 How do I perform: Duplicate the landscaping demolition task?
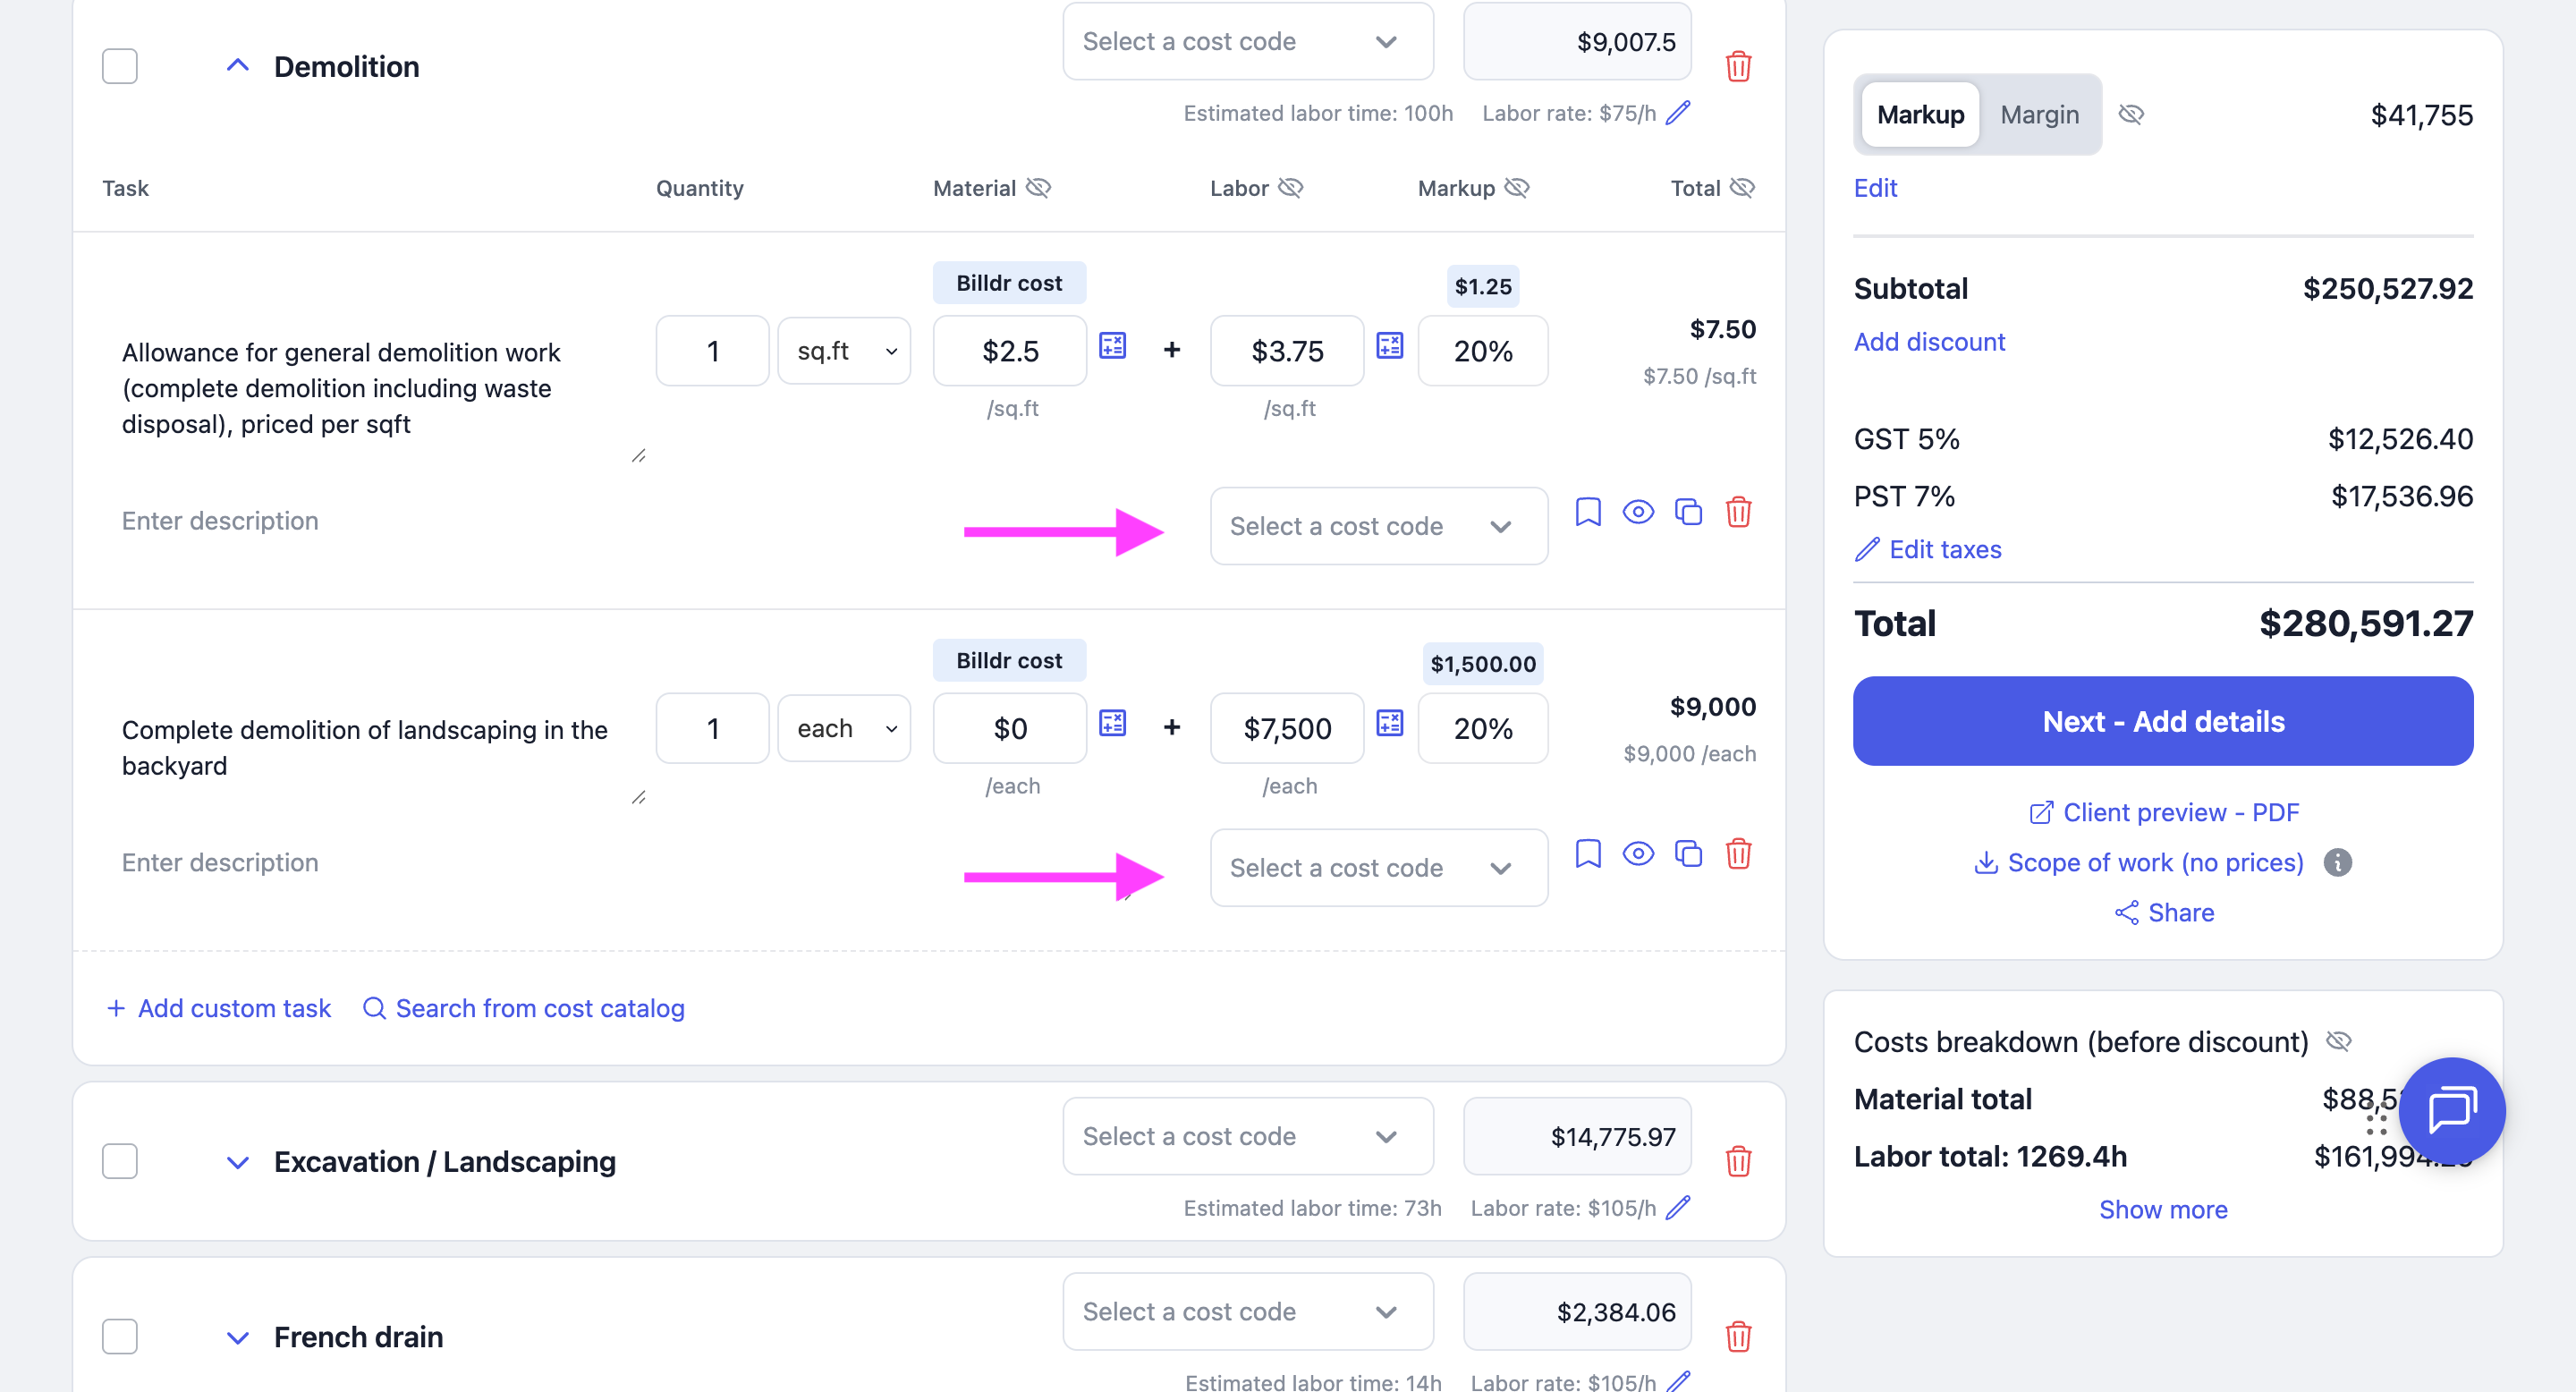(1688, 854)
